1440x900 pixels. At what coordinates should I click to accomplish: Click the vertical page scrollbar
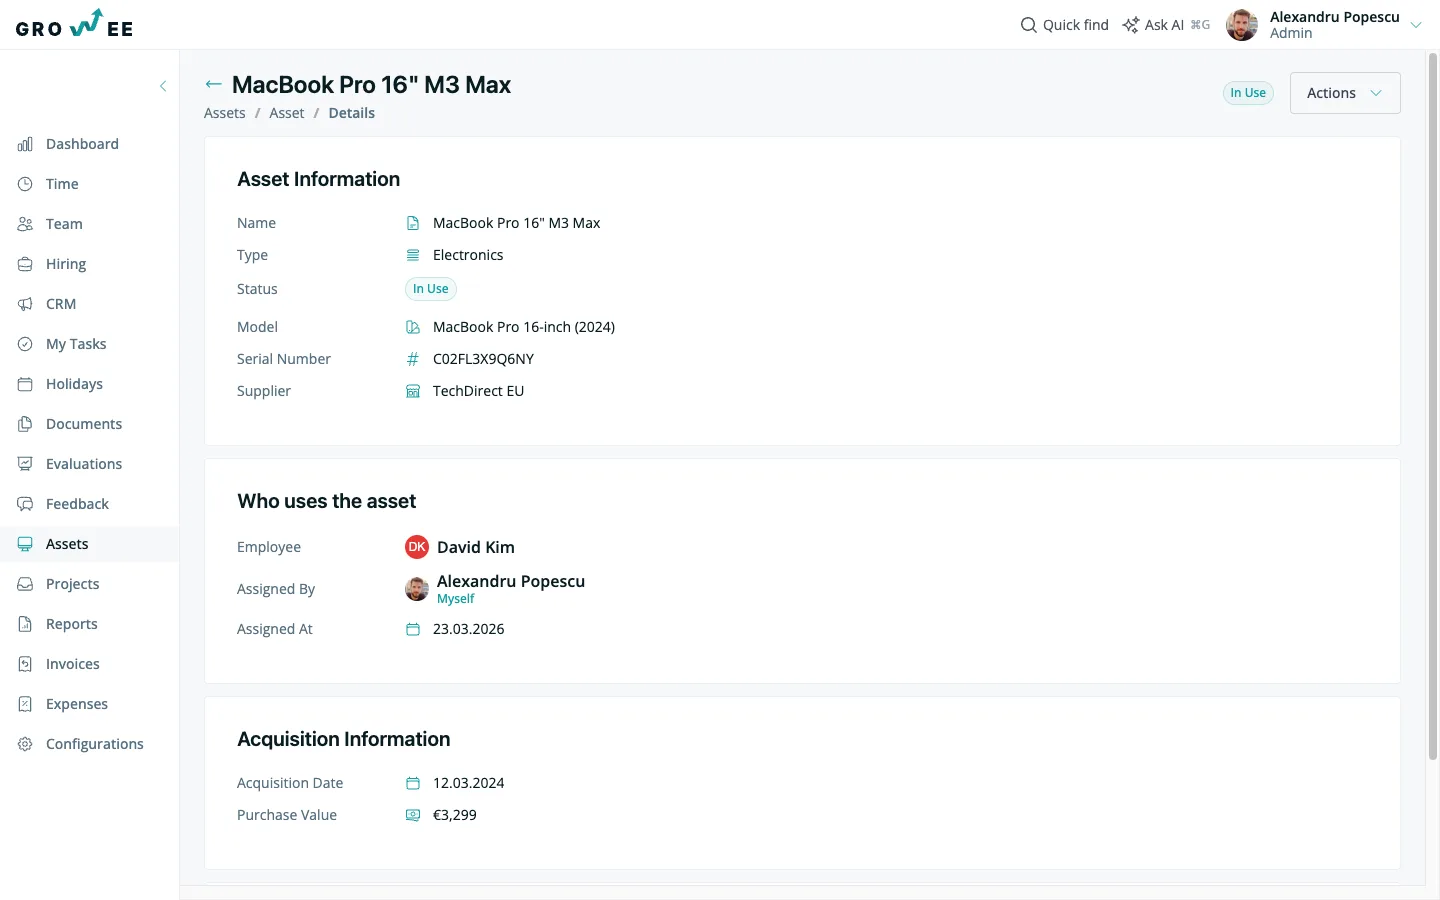pyautogui.click(x=1433, y=405)
